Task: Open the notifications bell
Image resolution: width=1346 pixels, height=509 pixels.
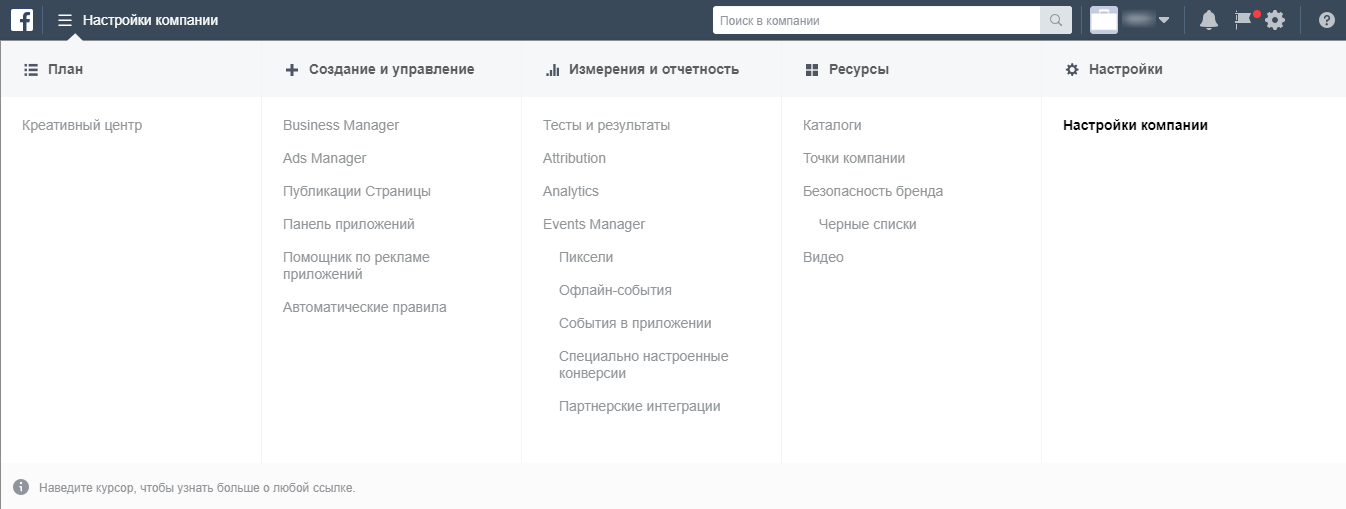Action: (1209, 20)
